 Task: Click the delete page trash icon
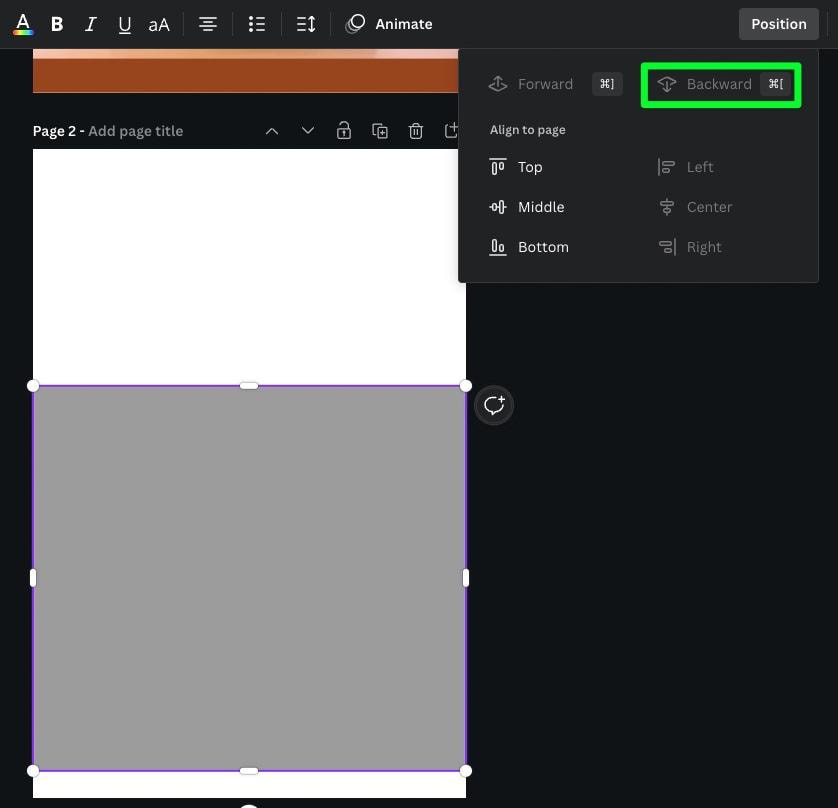point(416,131)
